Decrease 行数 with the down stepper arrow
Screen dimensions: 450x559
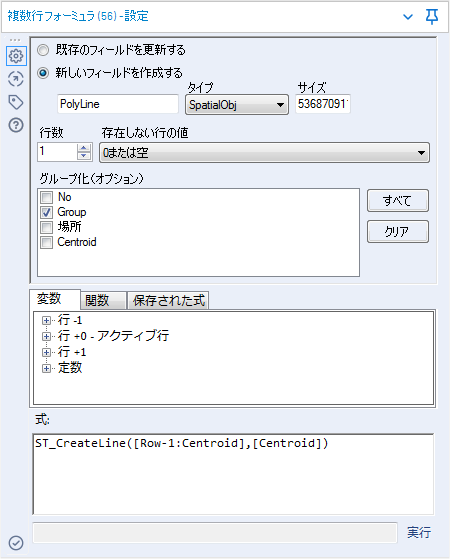84,156
